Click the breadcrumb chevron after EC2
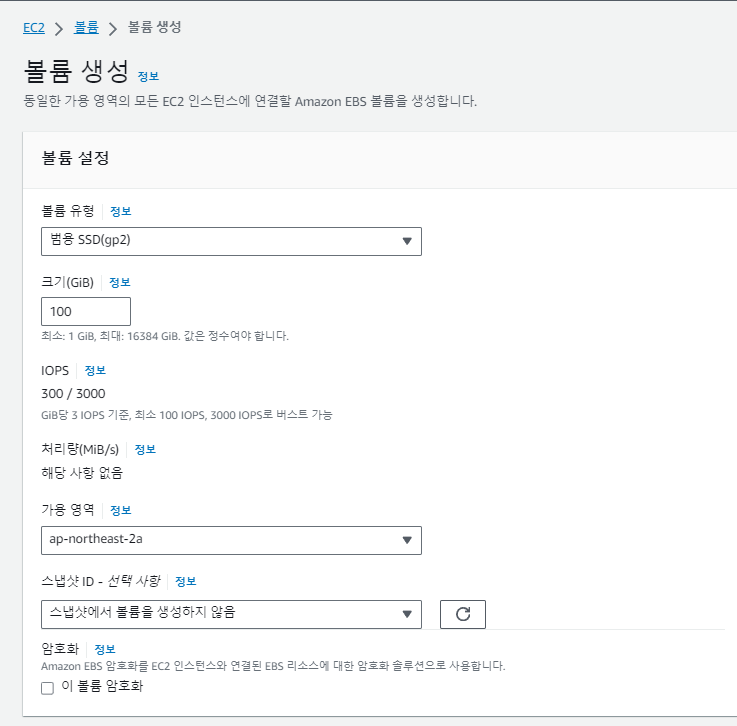The width and height of the screenshot is (737, 726). tap(59, 28)
